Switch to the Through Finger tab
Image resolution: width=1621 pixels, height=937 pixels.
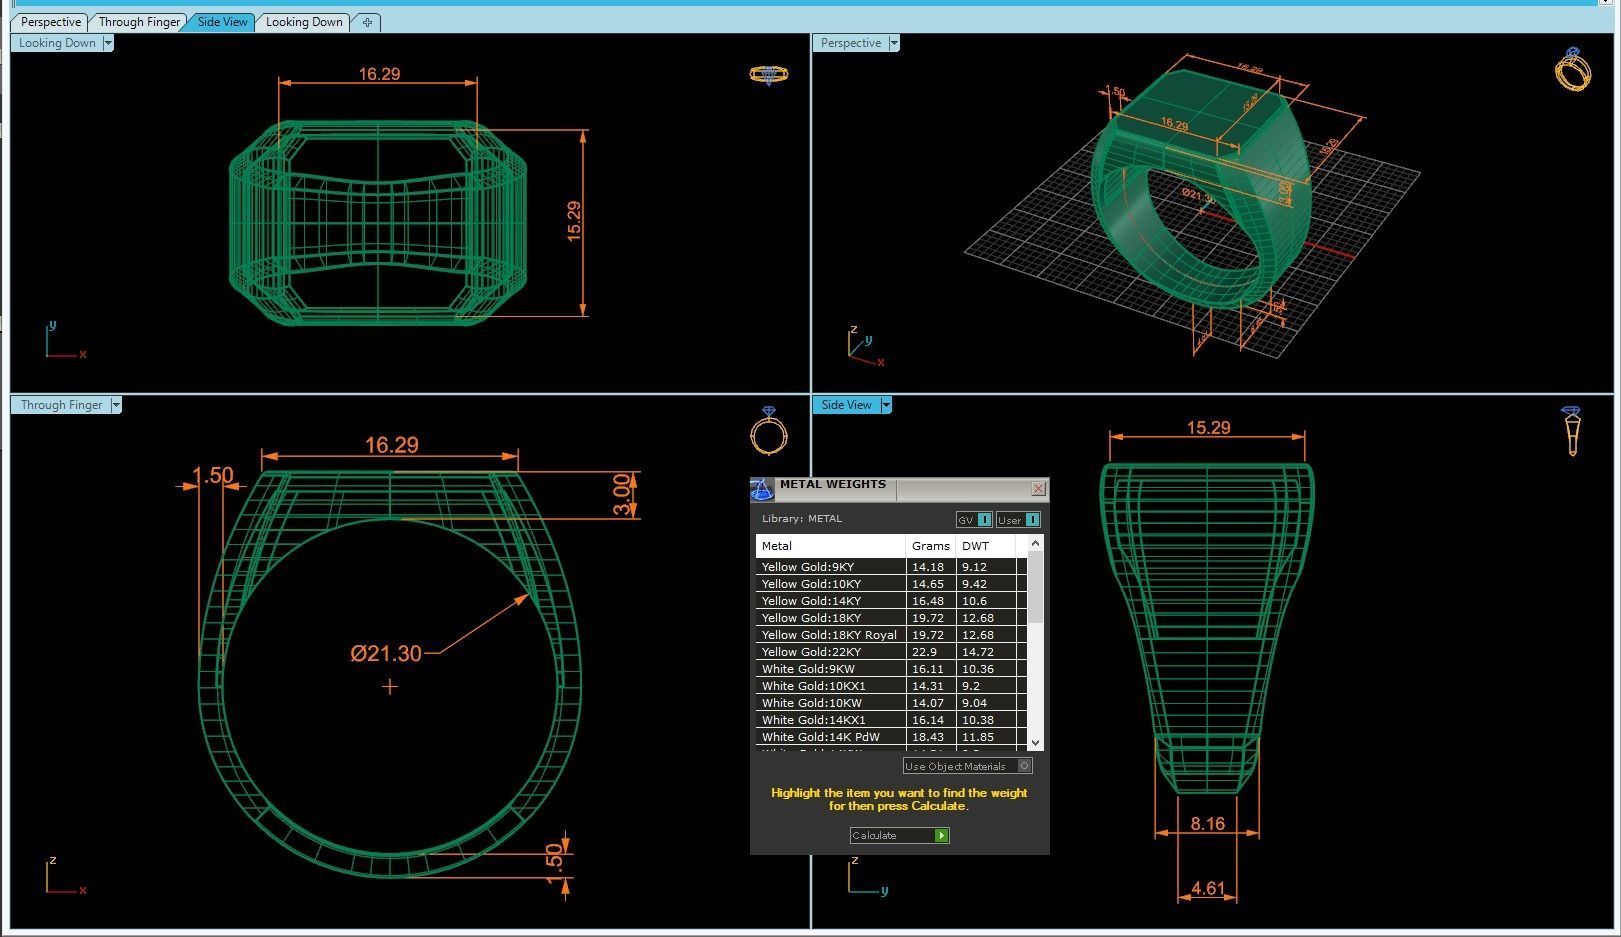[x=139, y=22]
